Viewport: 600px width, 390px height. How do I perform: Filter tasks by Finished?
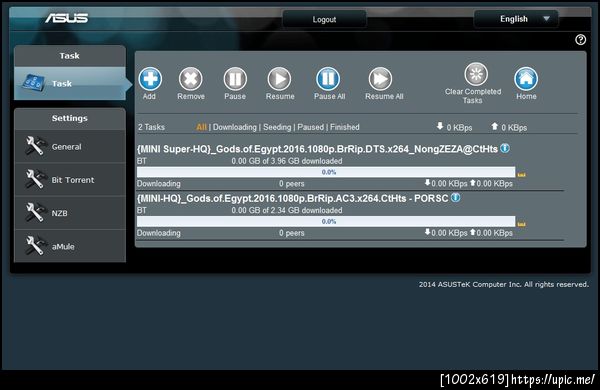click(345, 127)
